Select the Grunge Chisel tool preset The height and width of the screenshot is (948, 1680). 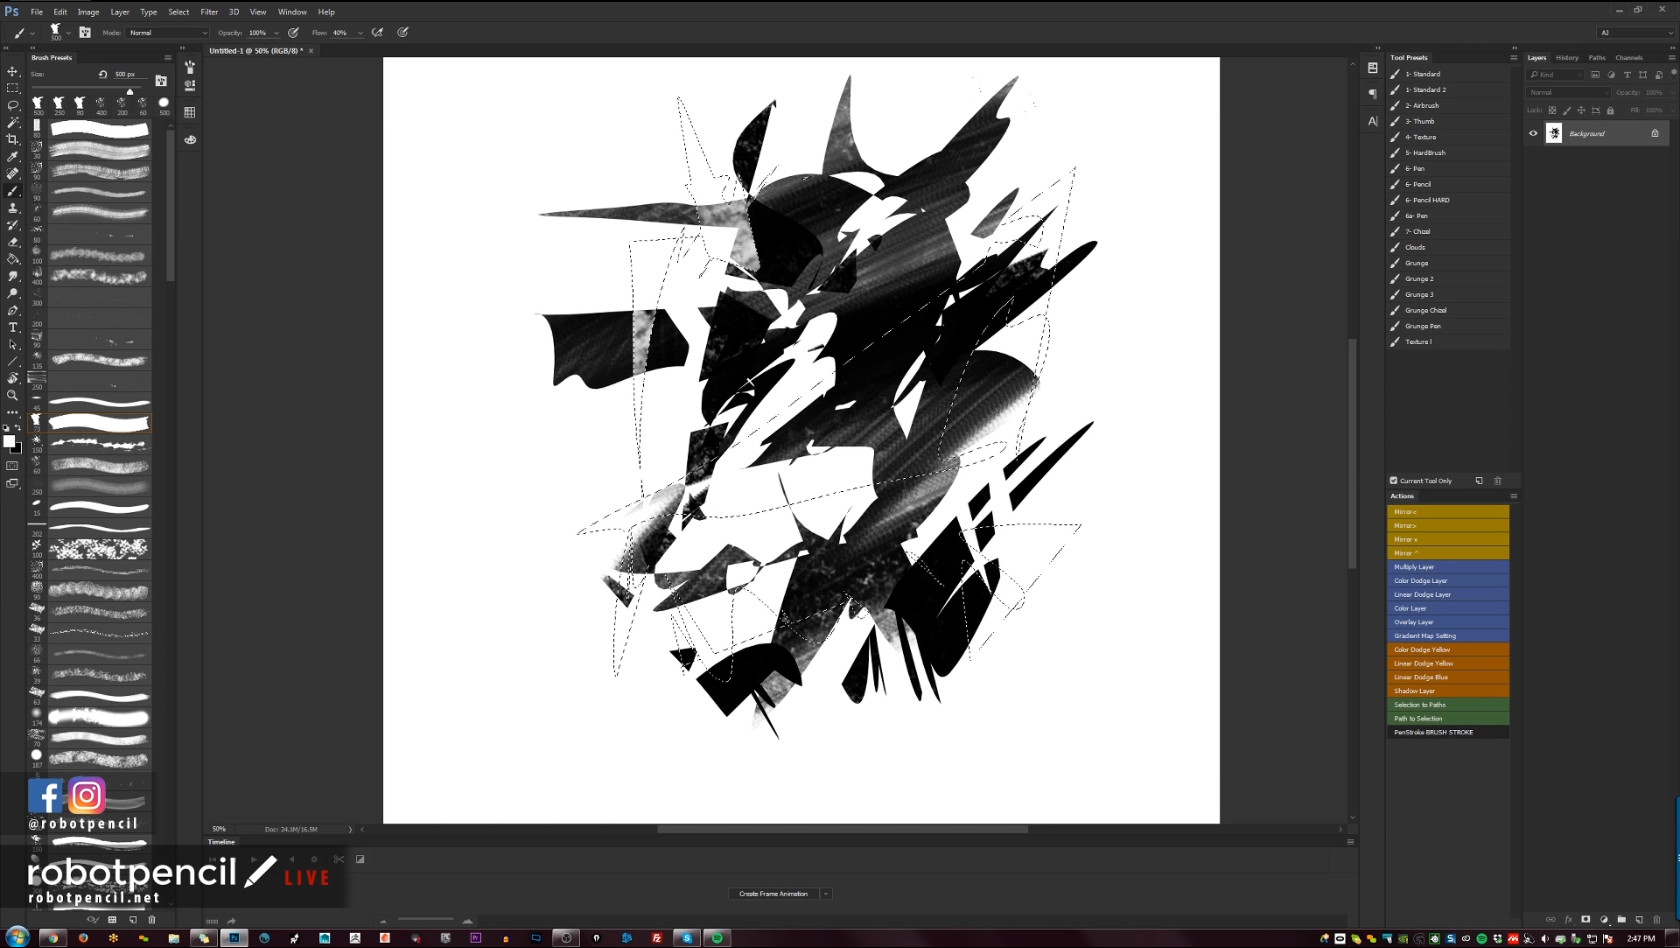(x=1425, y=310)
